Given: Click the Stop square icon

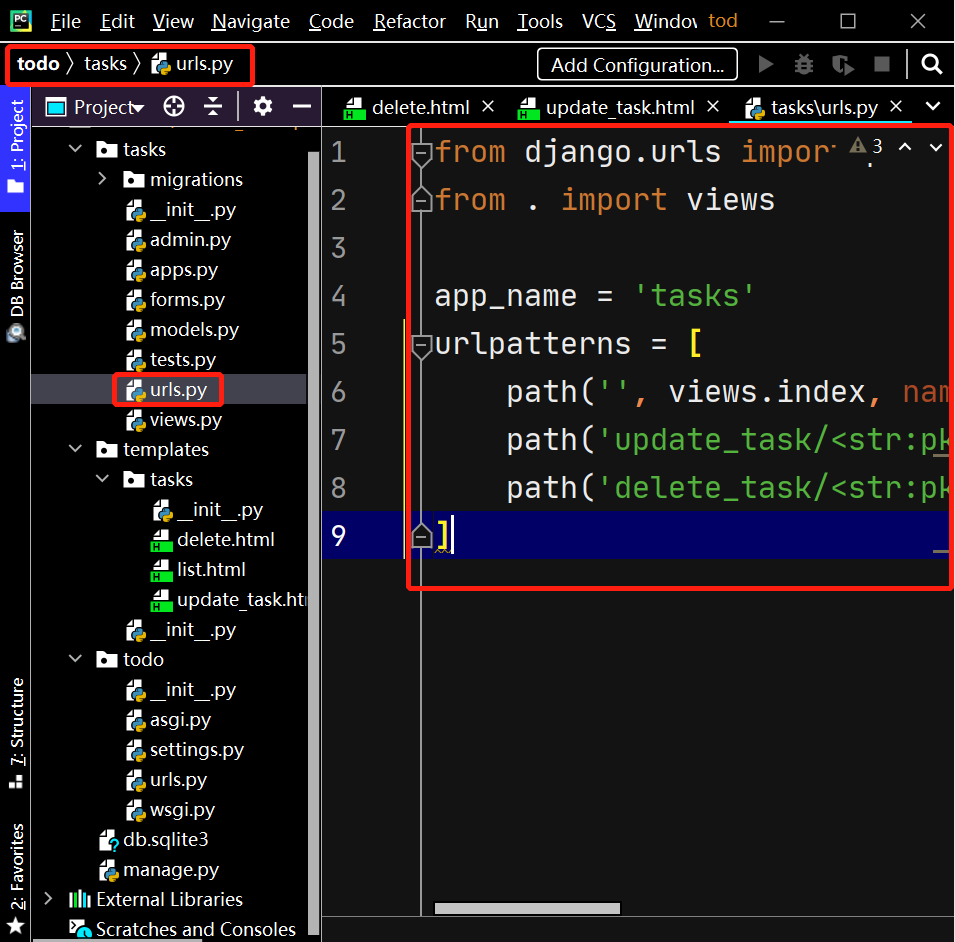Looking at the screenshot, I should 881,64.
